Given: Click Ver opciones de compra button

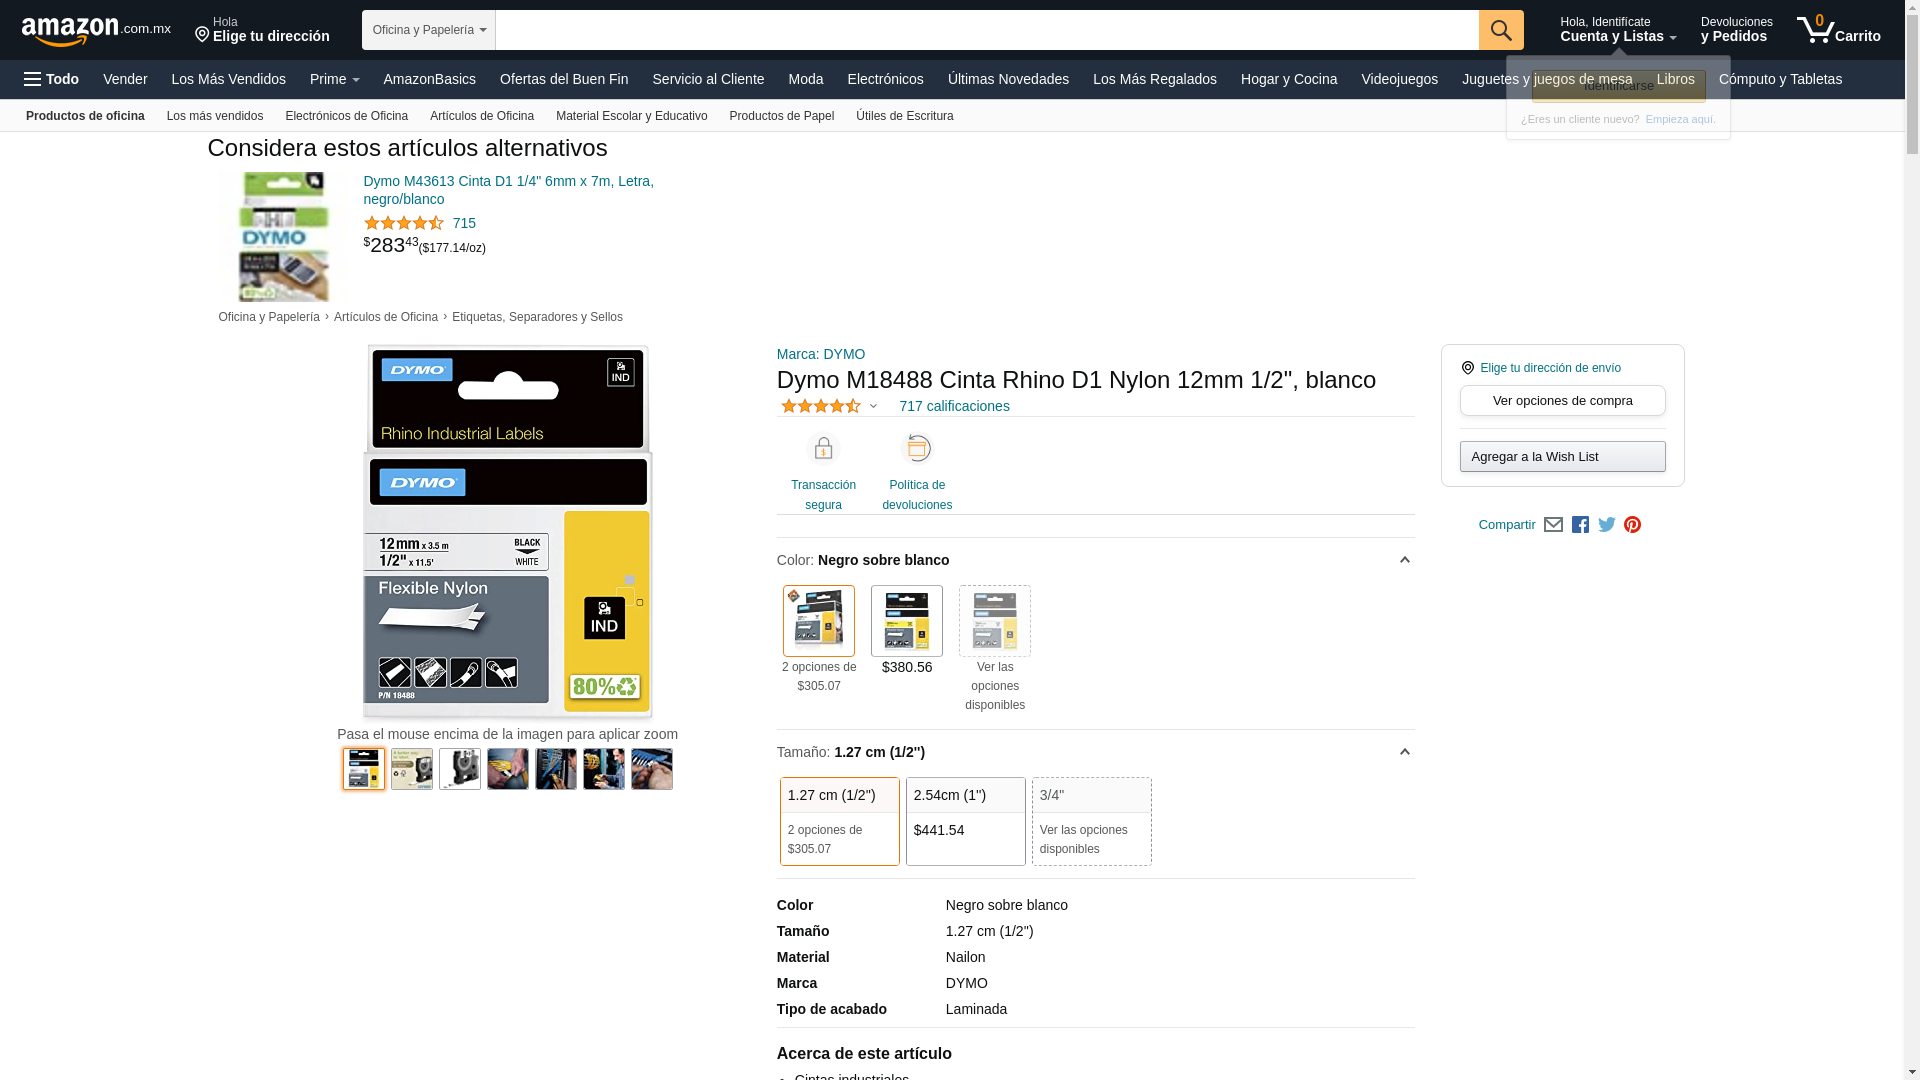Looking at the screenshot, I should (1562, 401).
